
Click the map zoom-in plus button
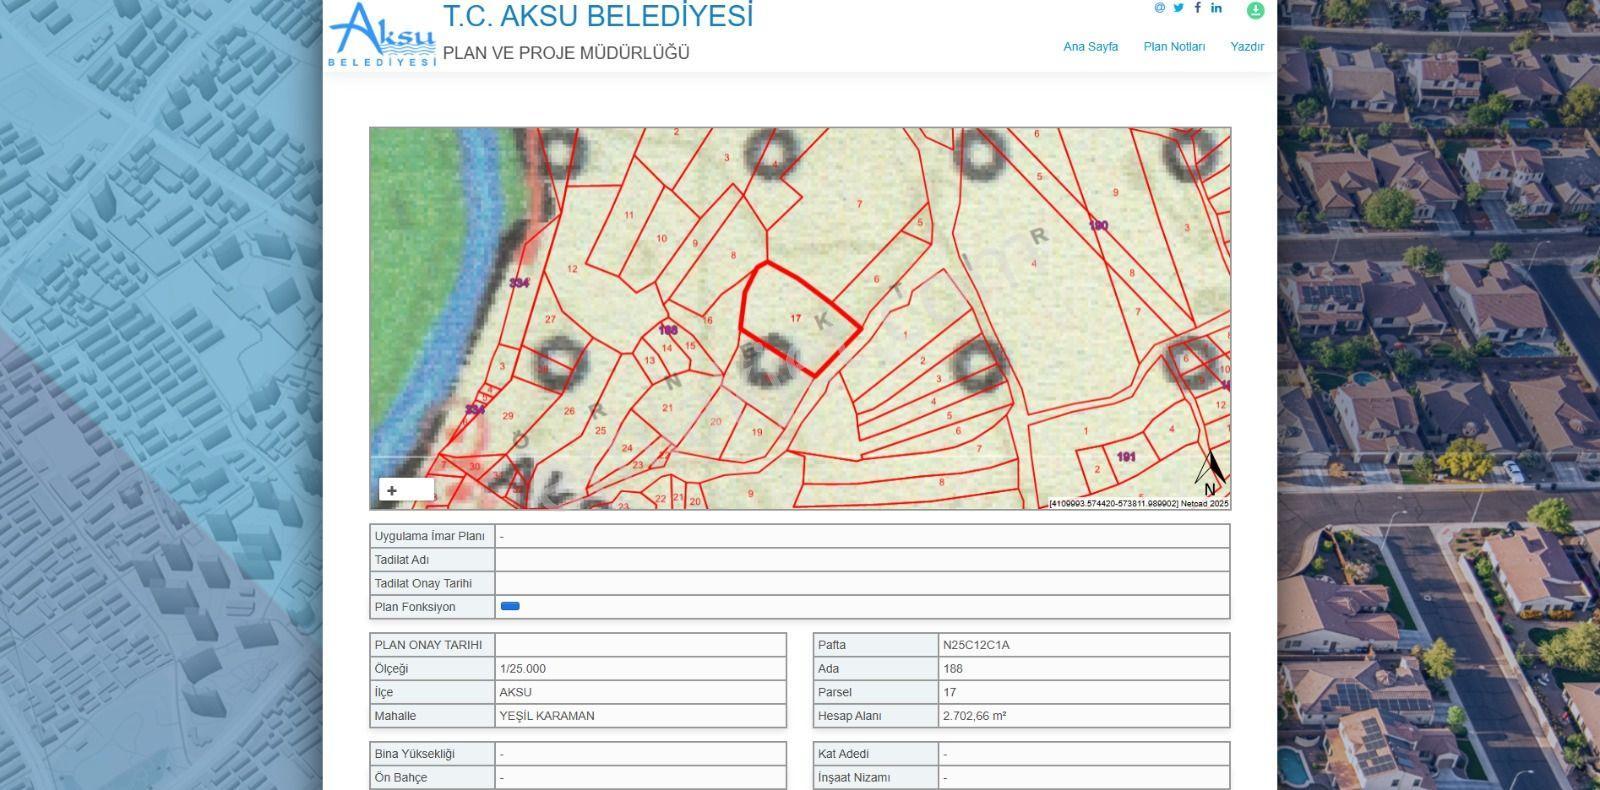(392, 490)
